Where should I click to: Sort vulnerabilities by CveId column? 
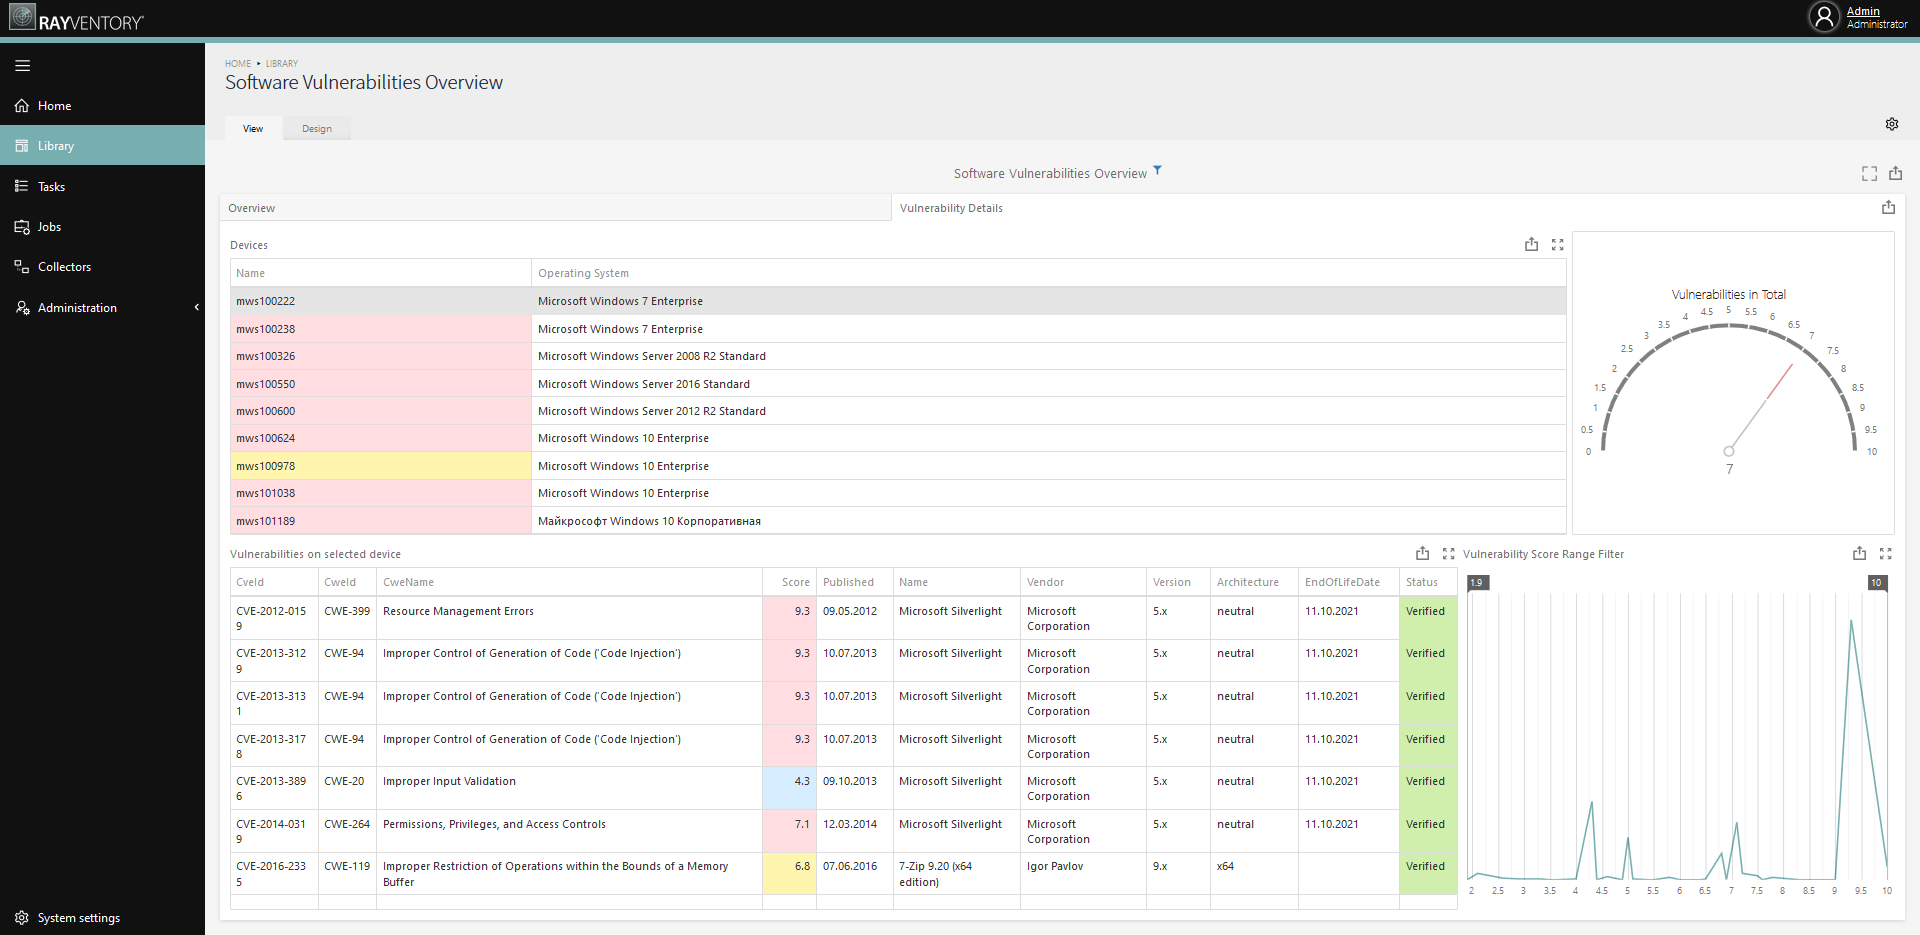(x=274, y=582)
